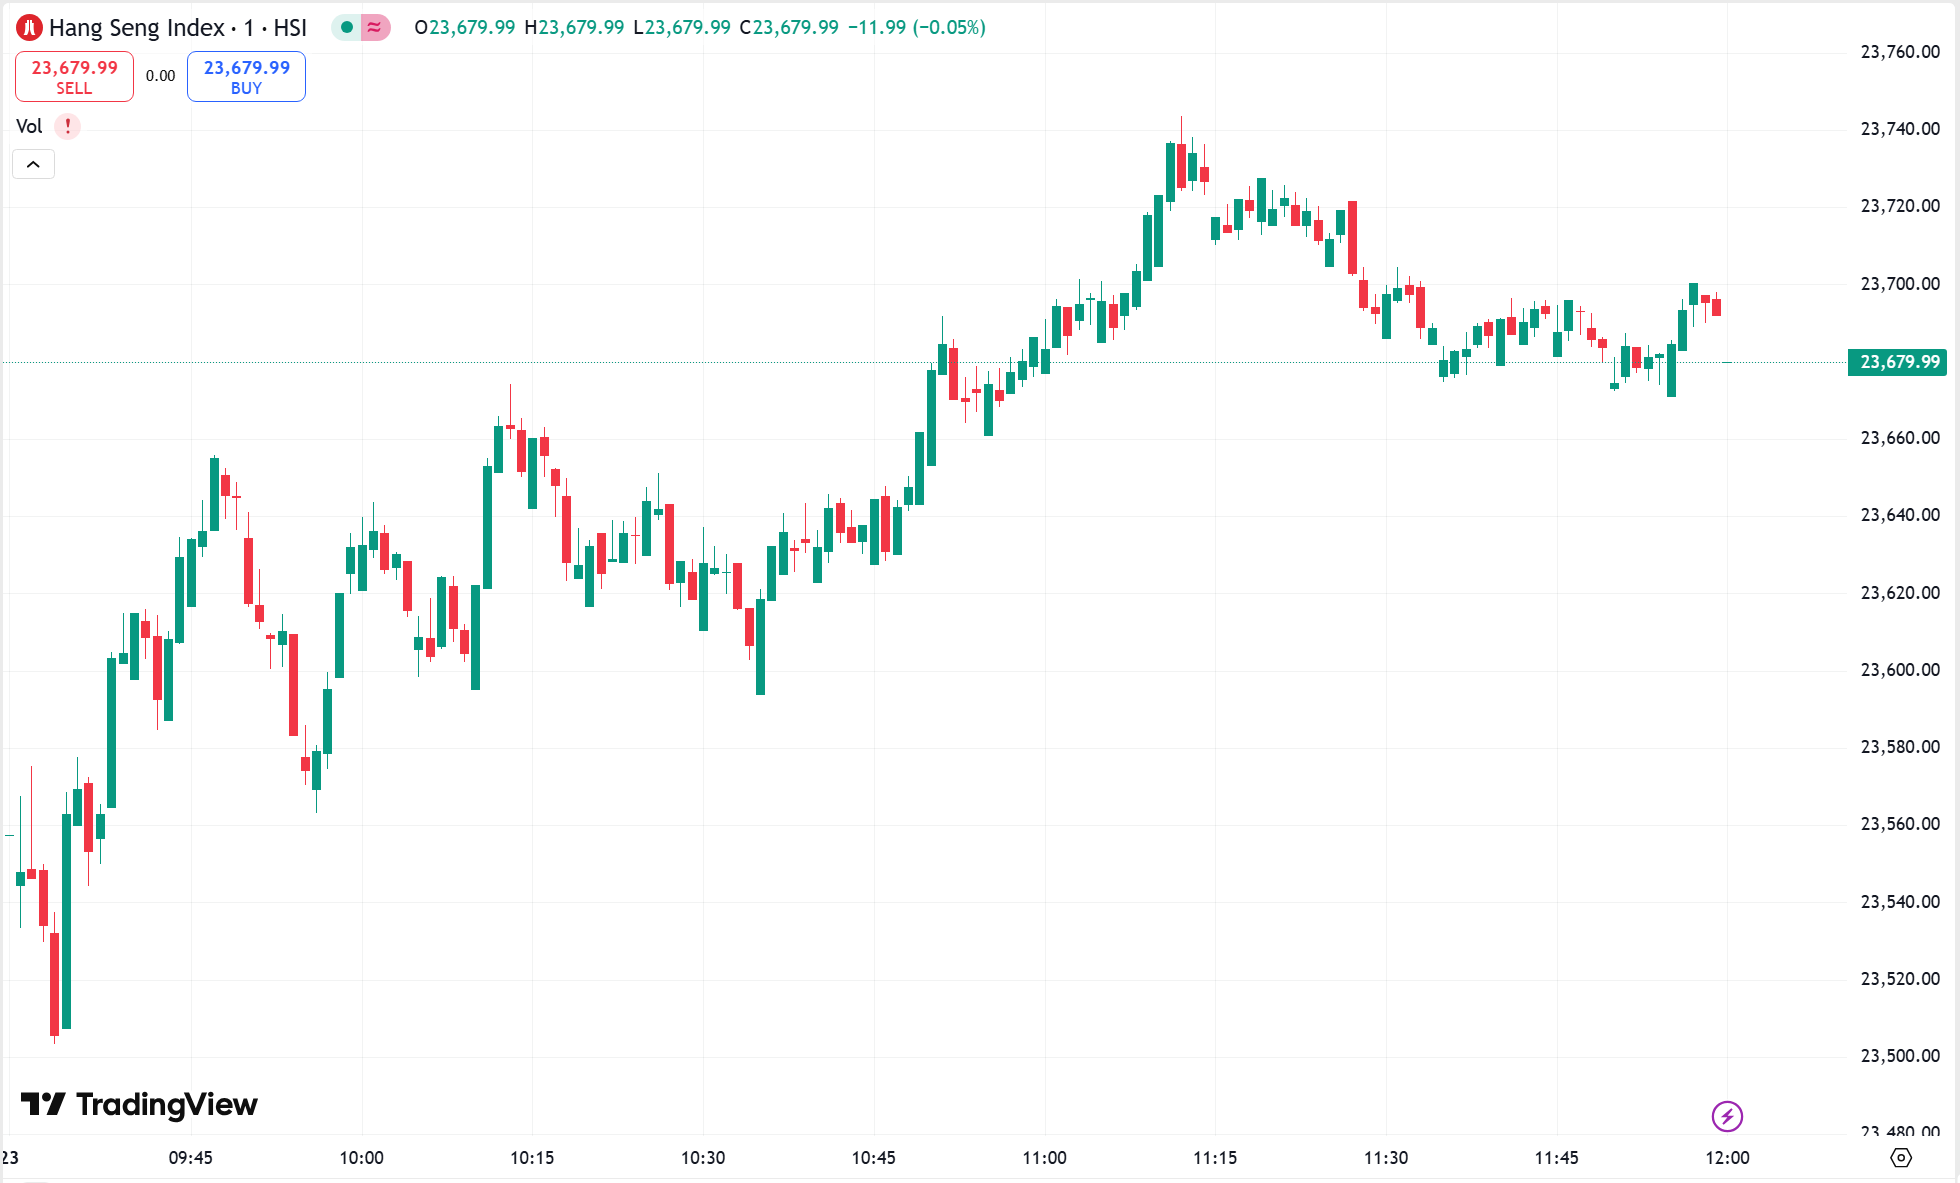Click the price scale on the right edge

pos(1896,600)
